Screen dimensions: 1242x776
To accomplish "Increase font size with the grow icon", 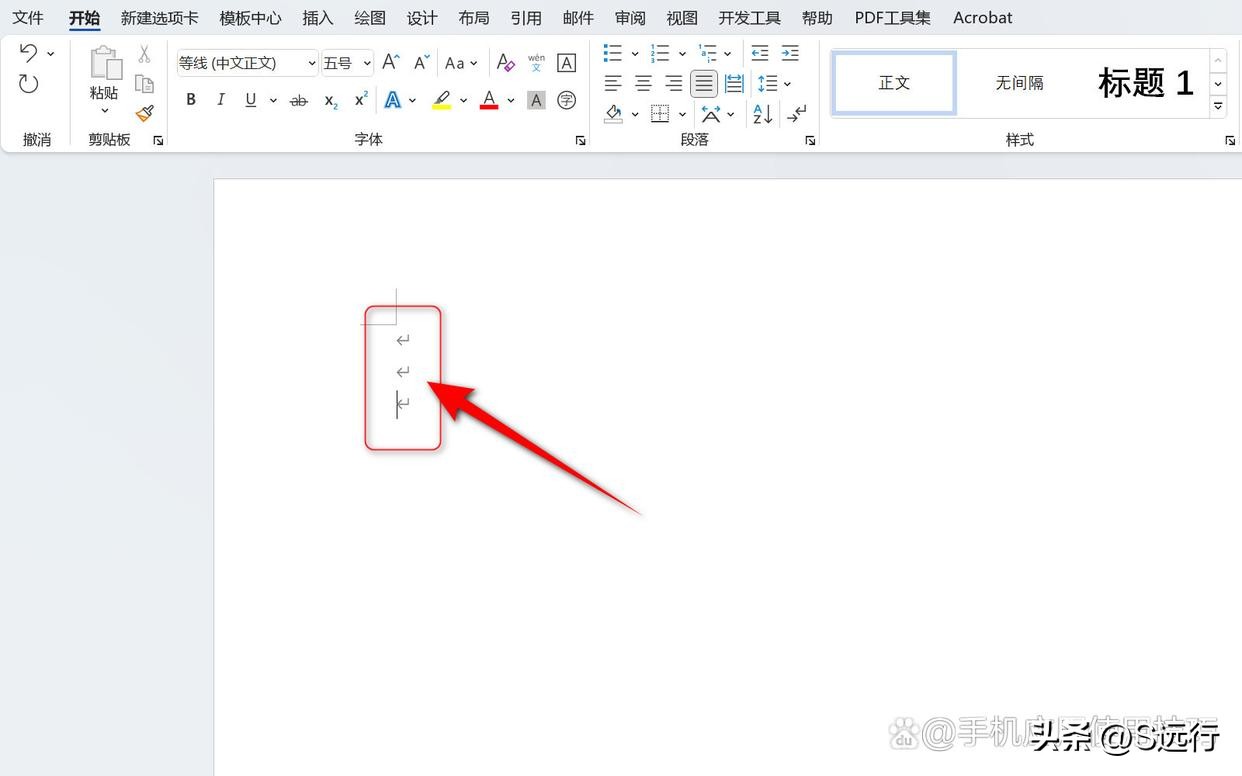I will pos(391,63).
